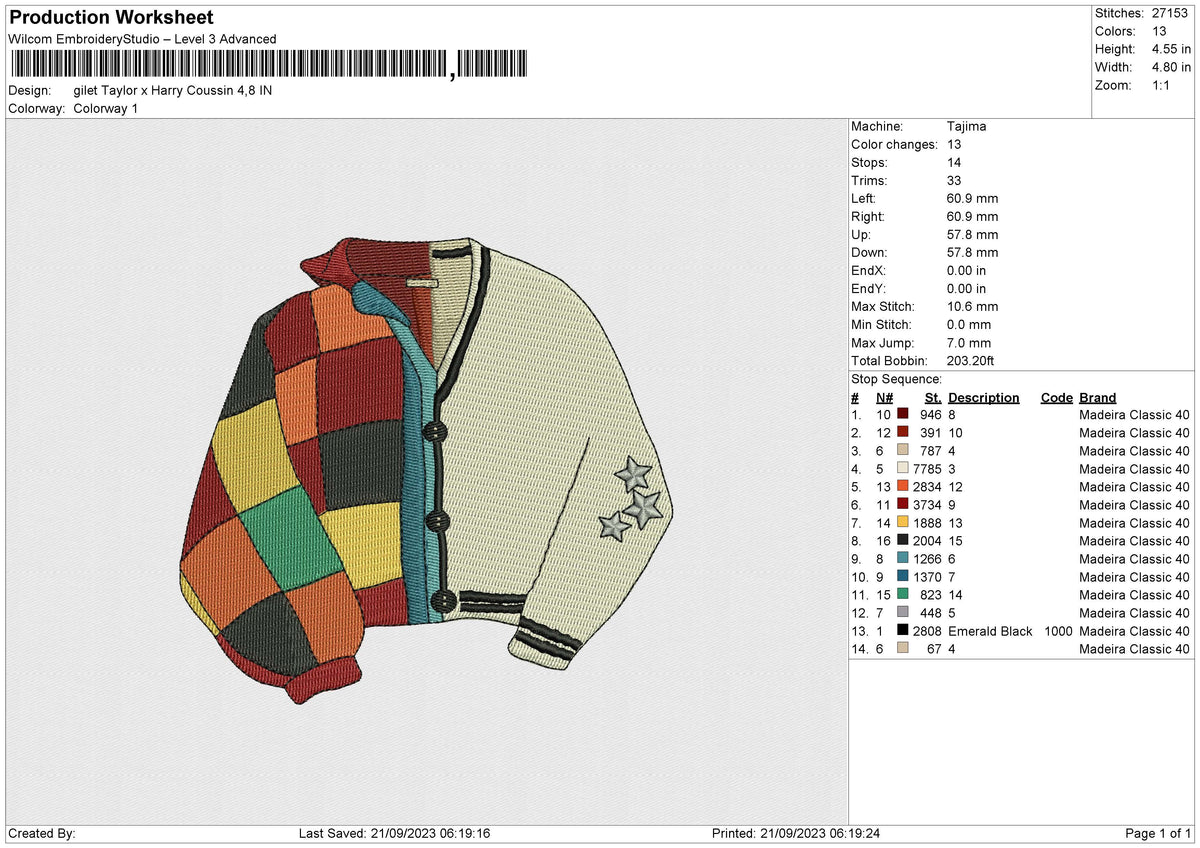Click the 'Created By:' footer label
This screenshot has height=848, width=1200.
41,833
